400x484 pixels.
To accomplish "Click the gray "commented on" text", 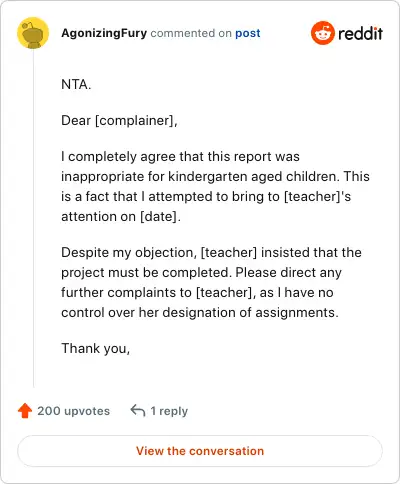I will tap(191, 33).
